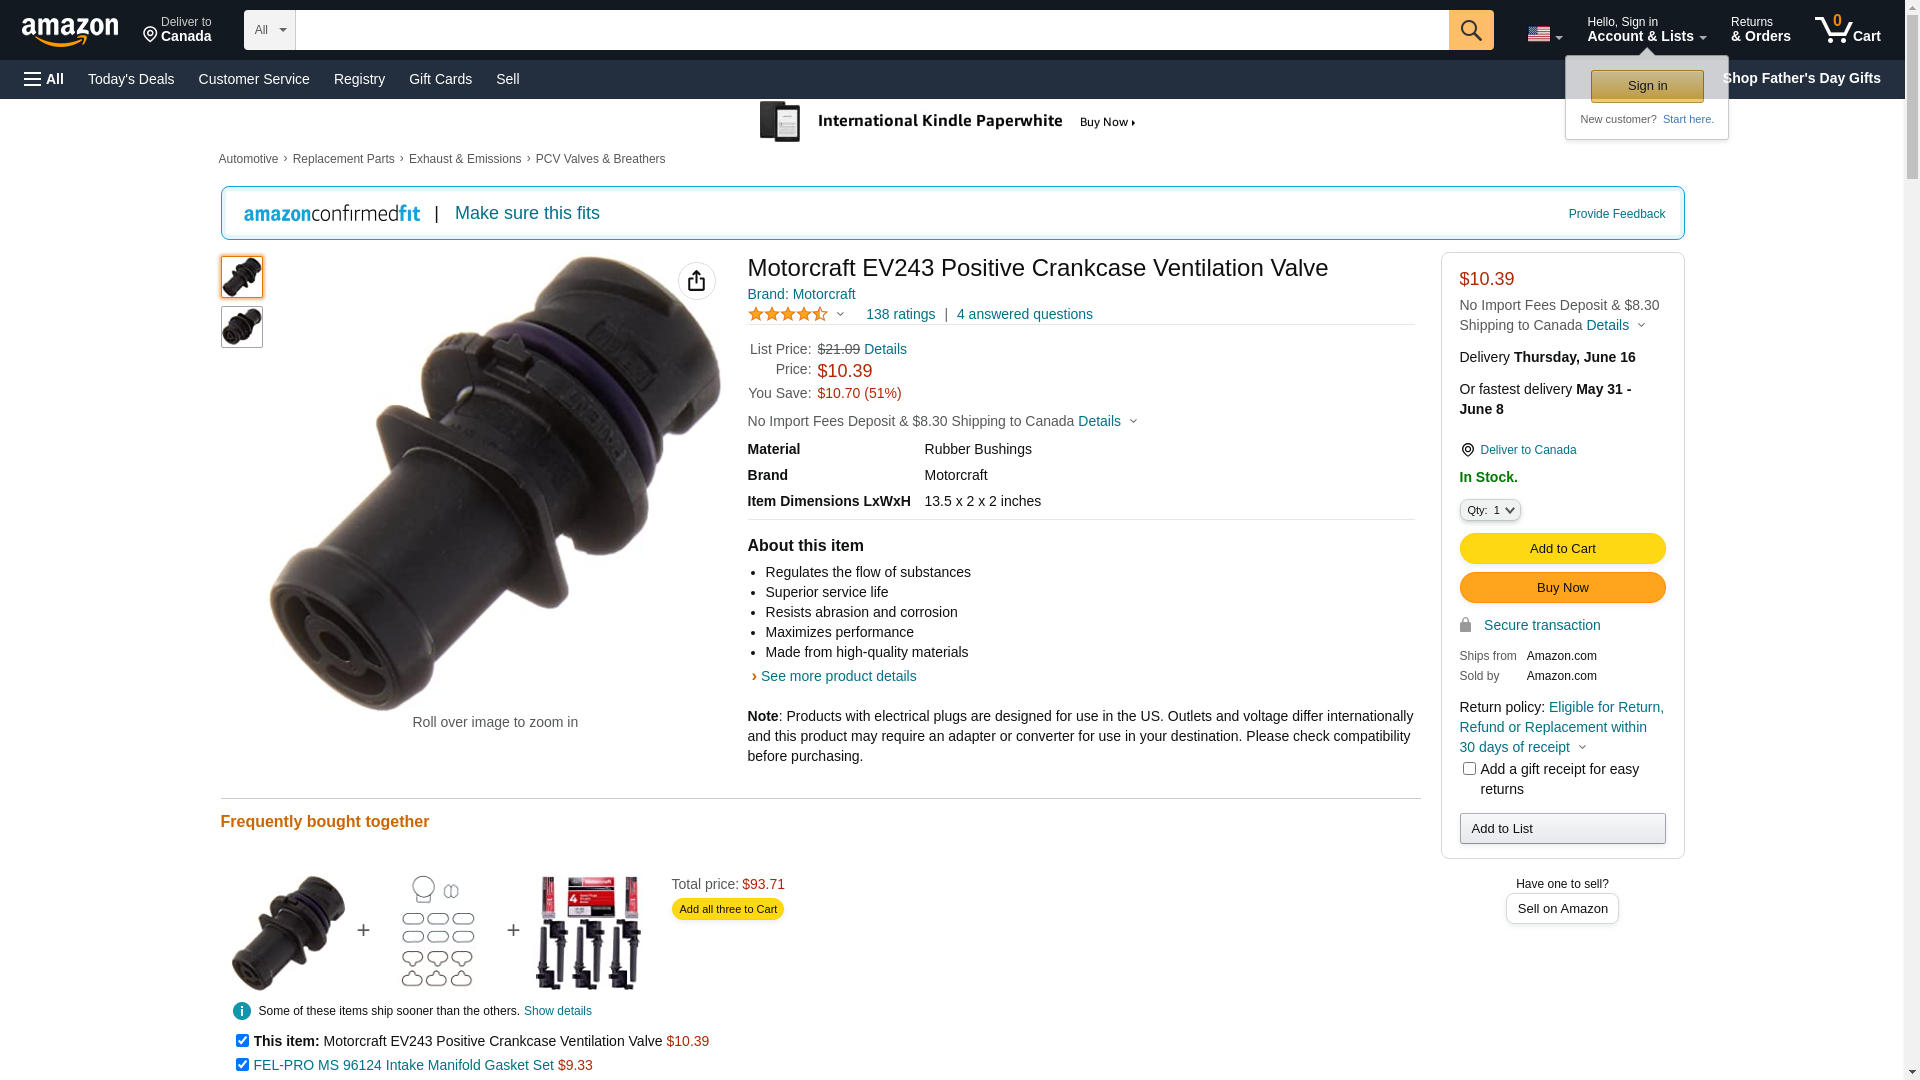The height and width of the screenshot is (1080, 1920).
Task: Toggle the gift receipt checkbox
Action: pyautogui.click(x=1469, y=769)
